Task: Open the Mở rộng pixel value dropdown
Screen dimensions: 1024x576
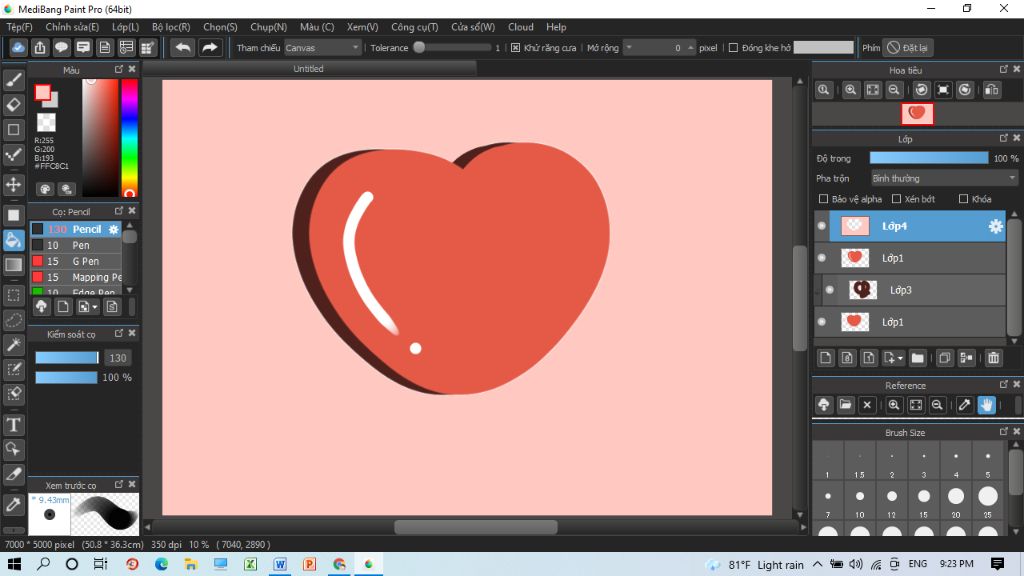Action: click(629, 48)
